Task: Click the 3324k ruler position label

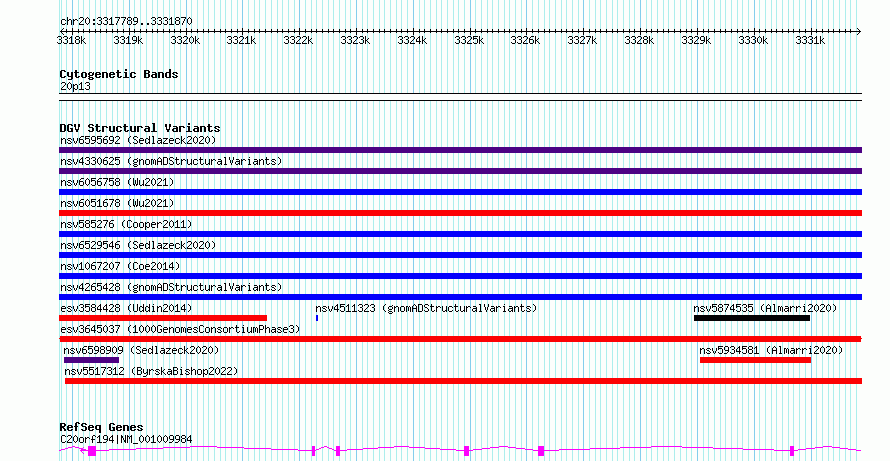Action: pyautogui.click(x=412, y=40)
